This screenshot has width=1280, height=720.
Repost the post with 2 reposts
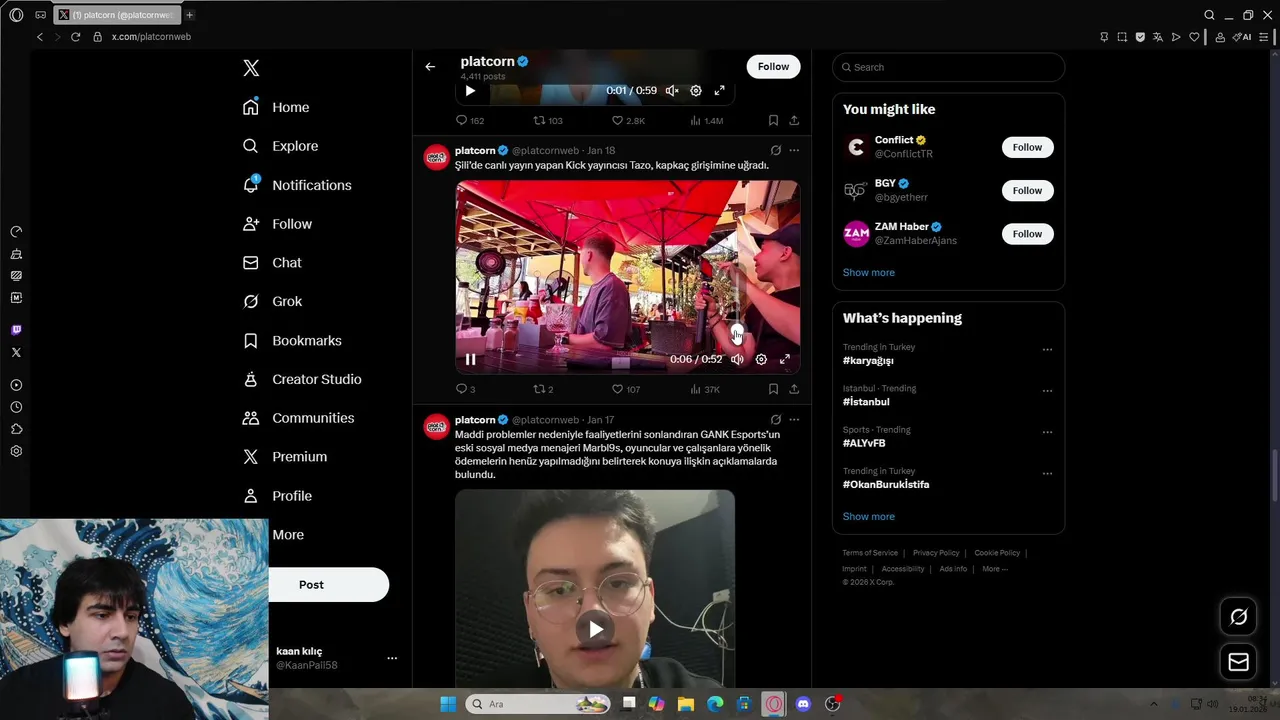tap(543, 389)
